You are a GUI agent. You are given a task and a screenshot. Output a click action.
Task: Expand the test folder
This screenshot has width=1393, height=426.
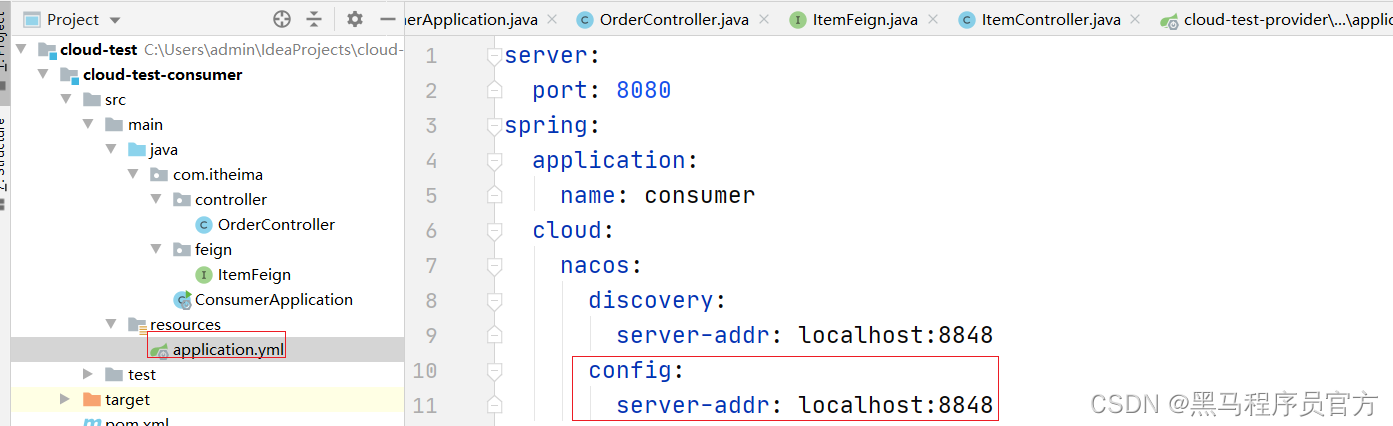89,374
